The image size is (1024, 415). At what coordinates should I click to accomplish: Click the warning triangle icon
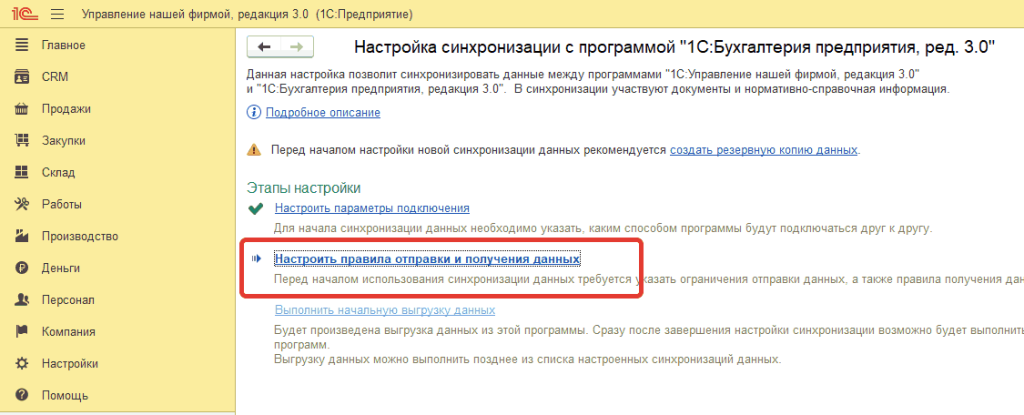click(x=253, y=150)
